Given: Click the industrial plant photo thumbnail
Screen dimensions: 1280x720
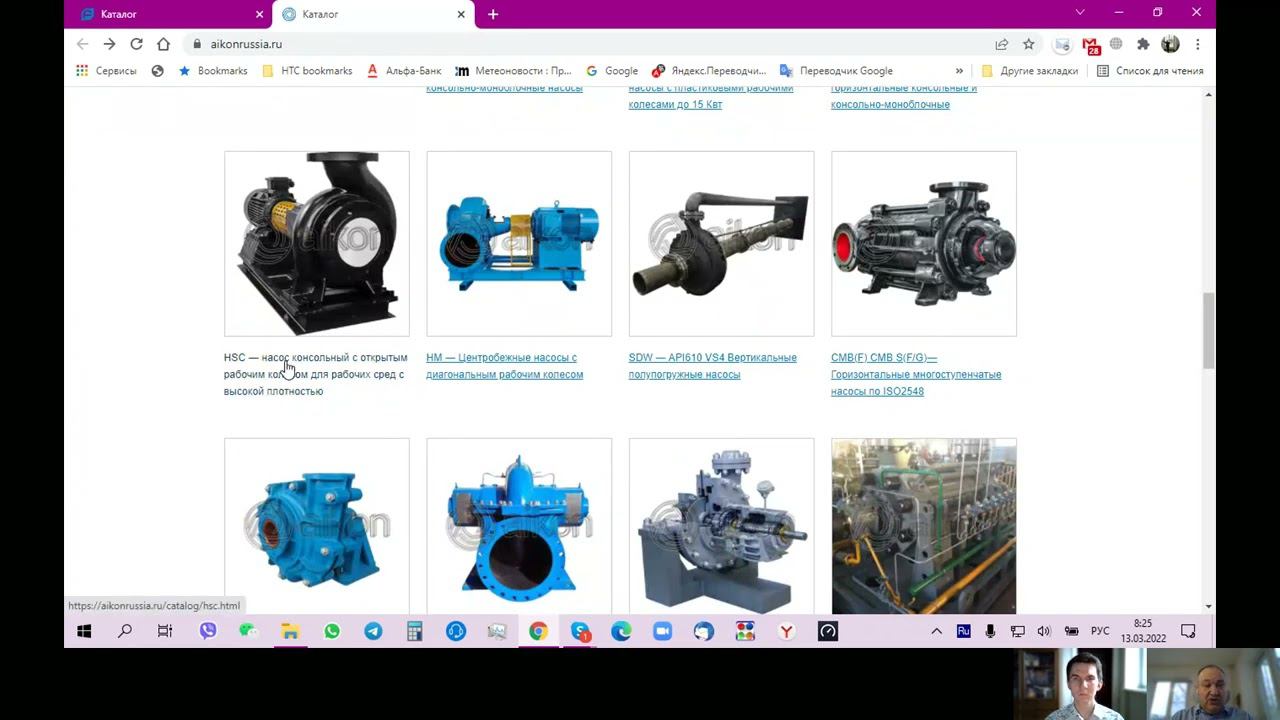Looking at the screenshot, I should click(x=924, y=526).
